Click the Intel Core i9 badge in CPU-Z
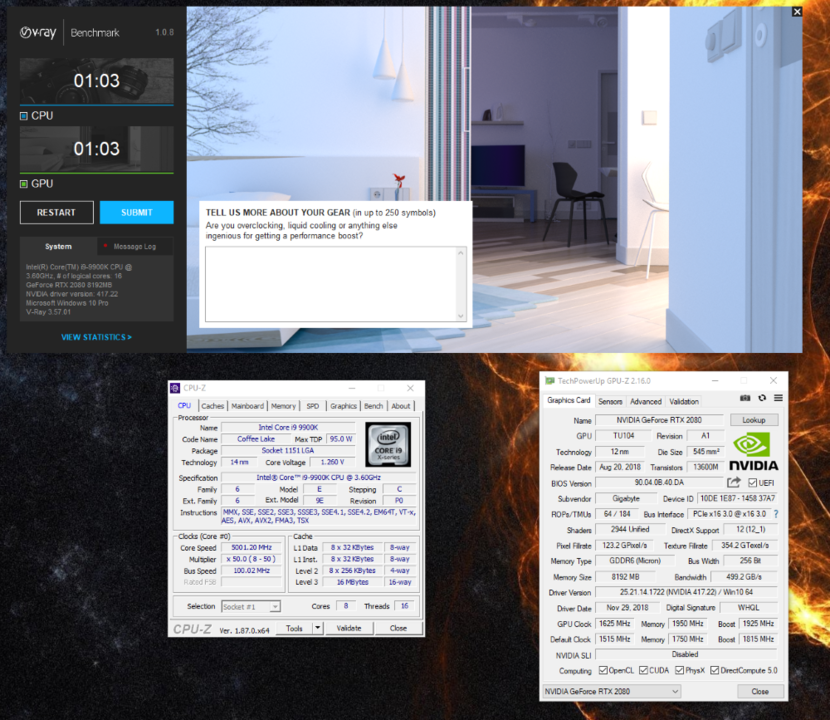This screenshot has width=830, height=720. click(388, 444)
